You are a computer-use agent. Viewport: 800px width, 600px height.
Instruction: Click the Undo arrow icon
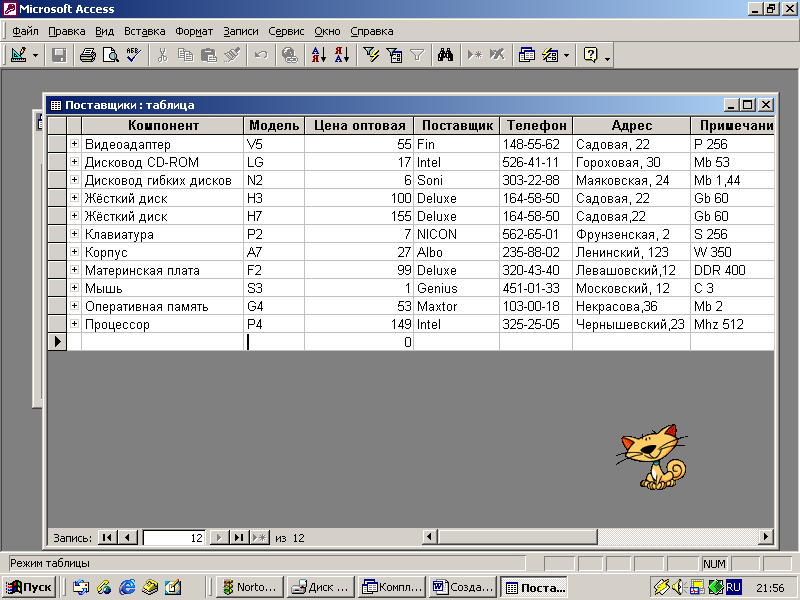point(261,55)
